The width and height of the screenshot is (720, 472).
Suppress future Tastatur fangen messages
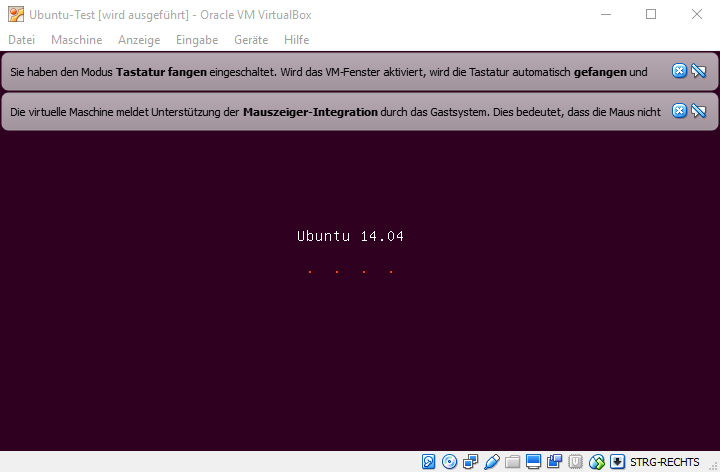pos(699,71)
